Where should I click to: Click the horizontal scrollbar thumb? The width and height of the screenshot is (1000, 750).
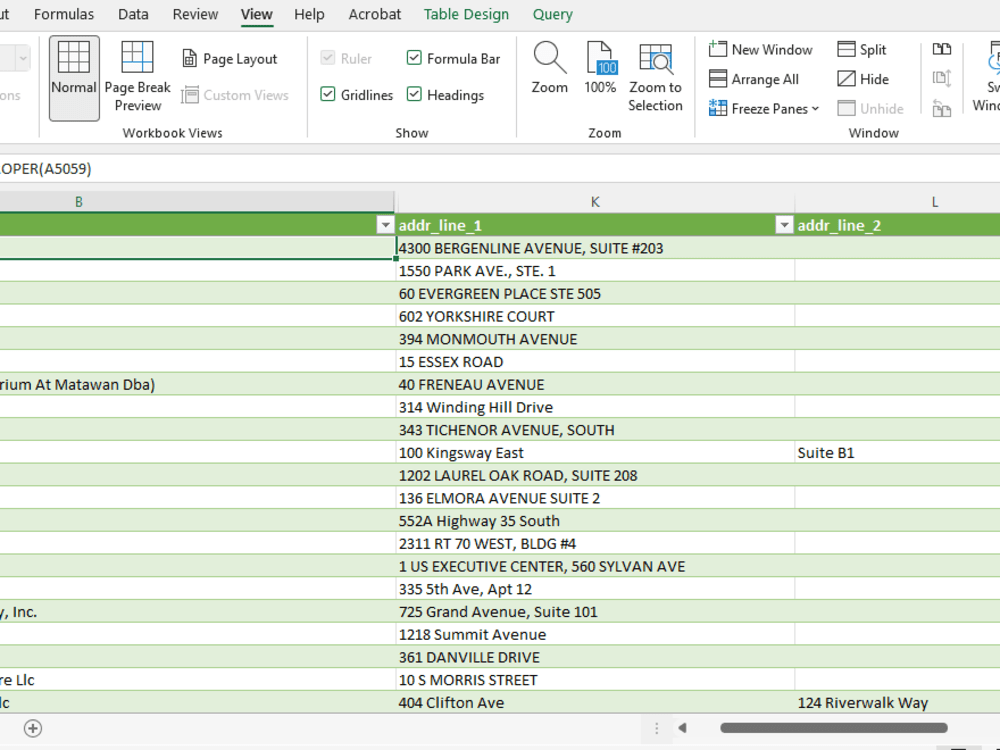click(x=834, y=728)
